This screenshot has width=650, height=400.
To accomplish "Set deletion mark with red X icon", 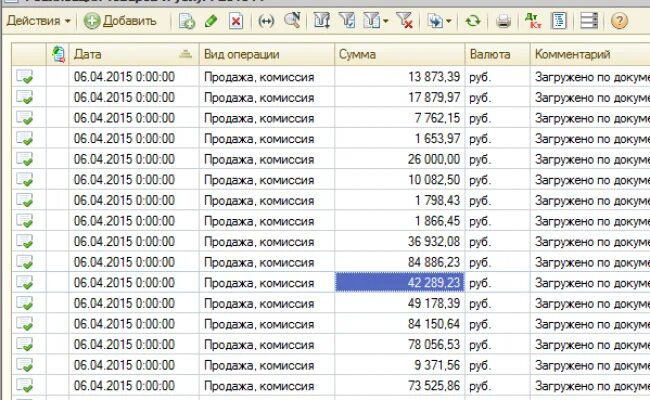I will click(x=236, y=20).
